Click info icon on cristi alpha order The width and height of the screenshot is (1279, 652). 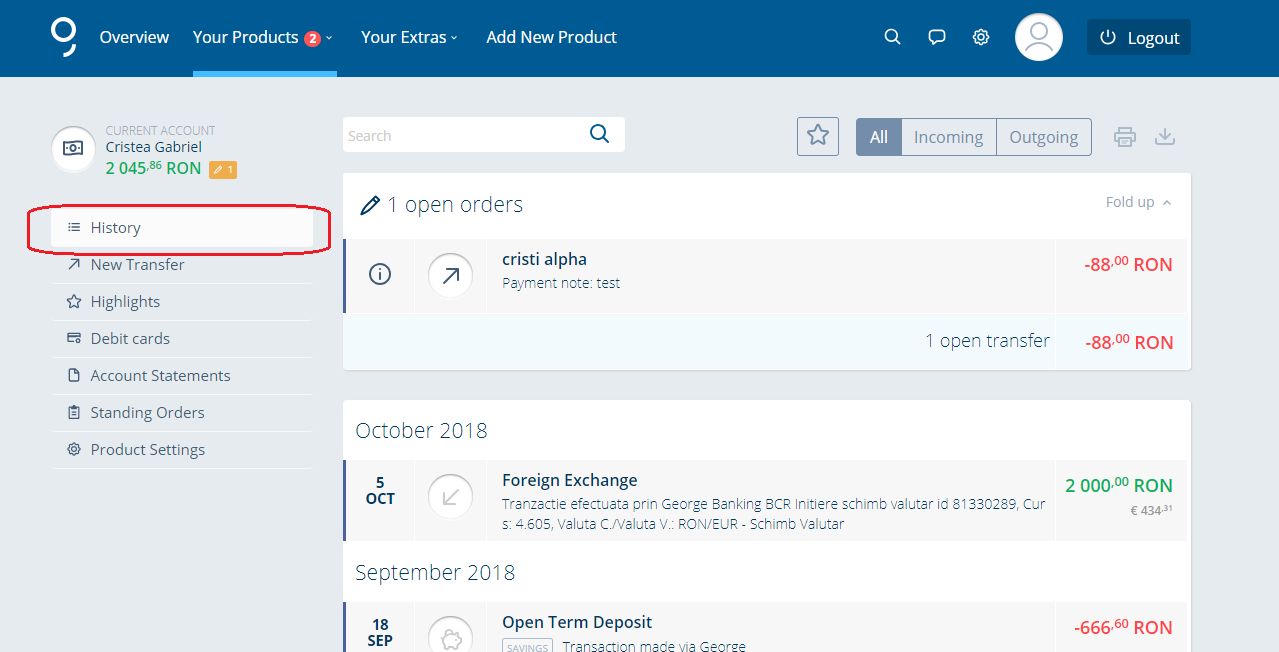[380, 274]
